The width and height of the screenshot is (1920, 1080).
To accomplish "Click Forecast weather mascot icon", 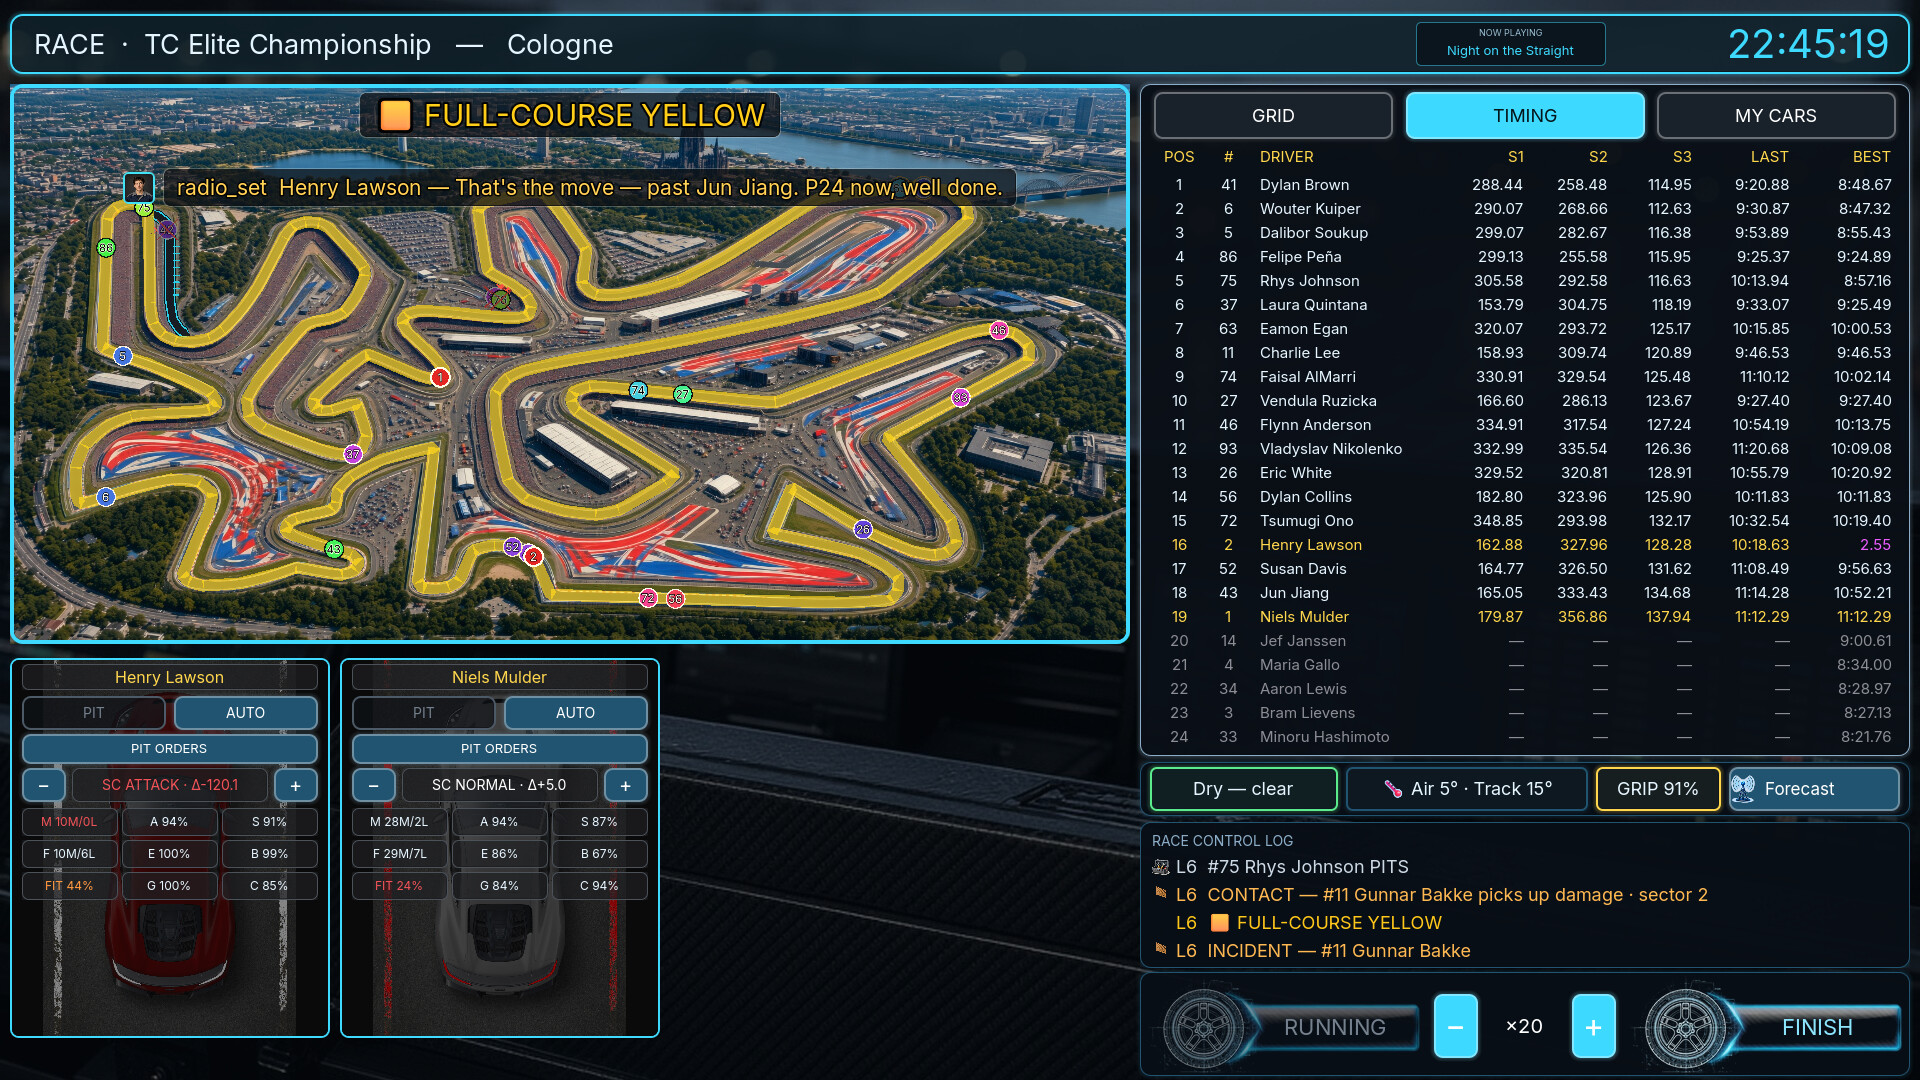I will (1743, 789).
